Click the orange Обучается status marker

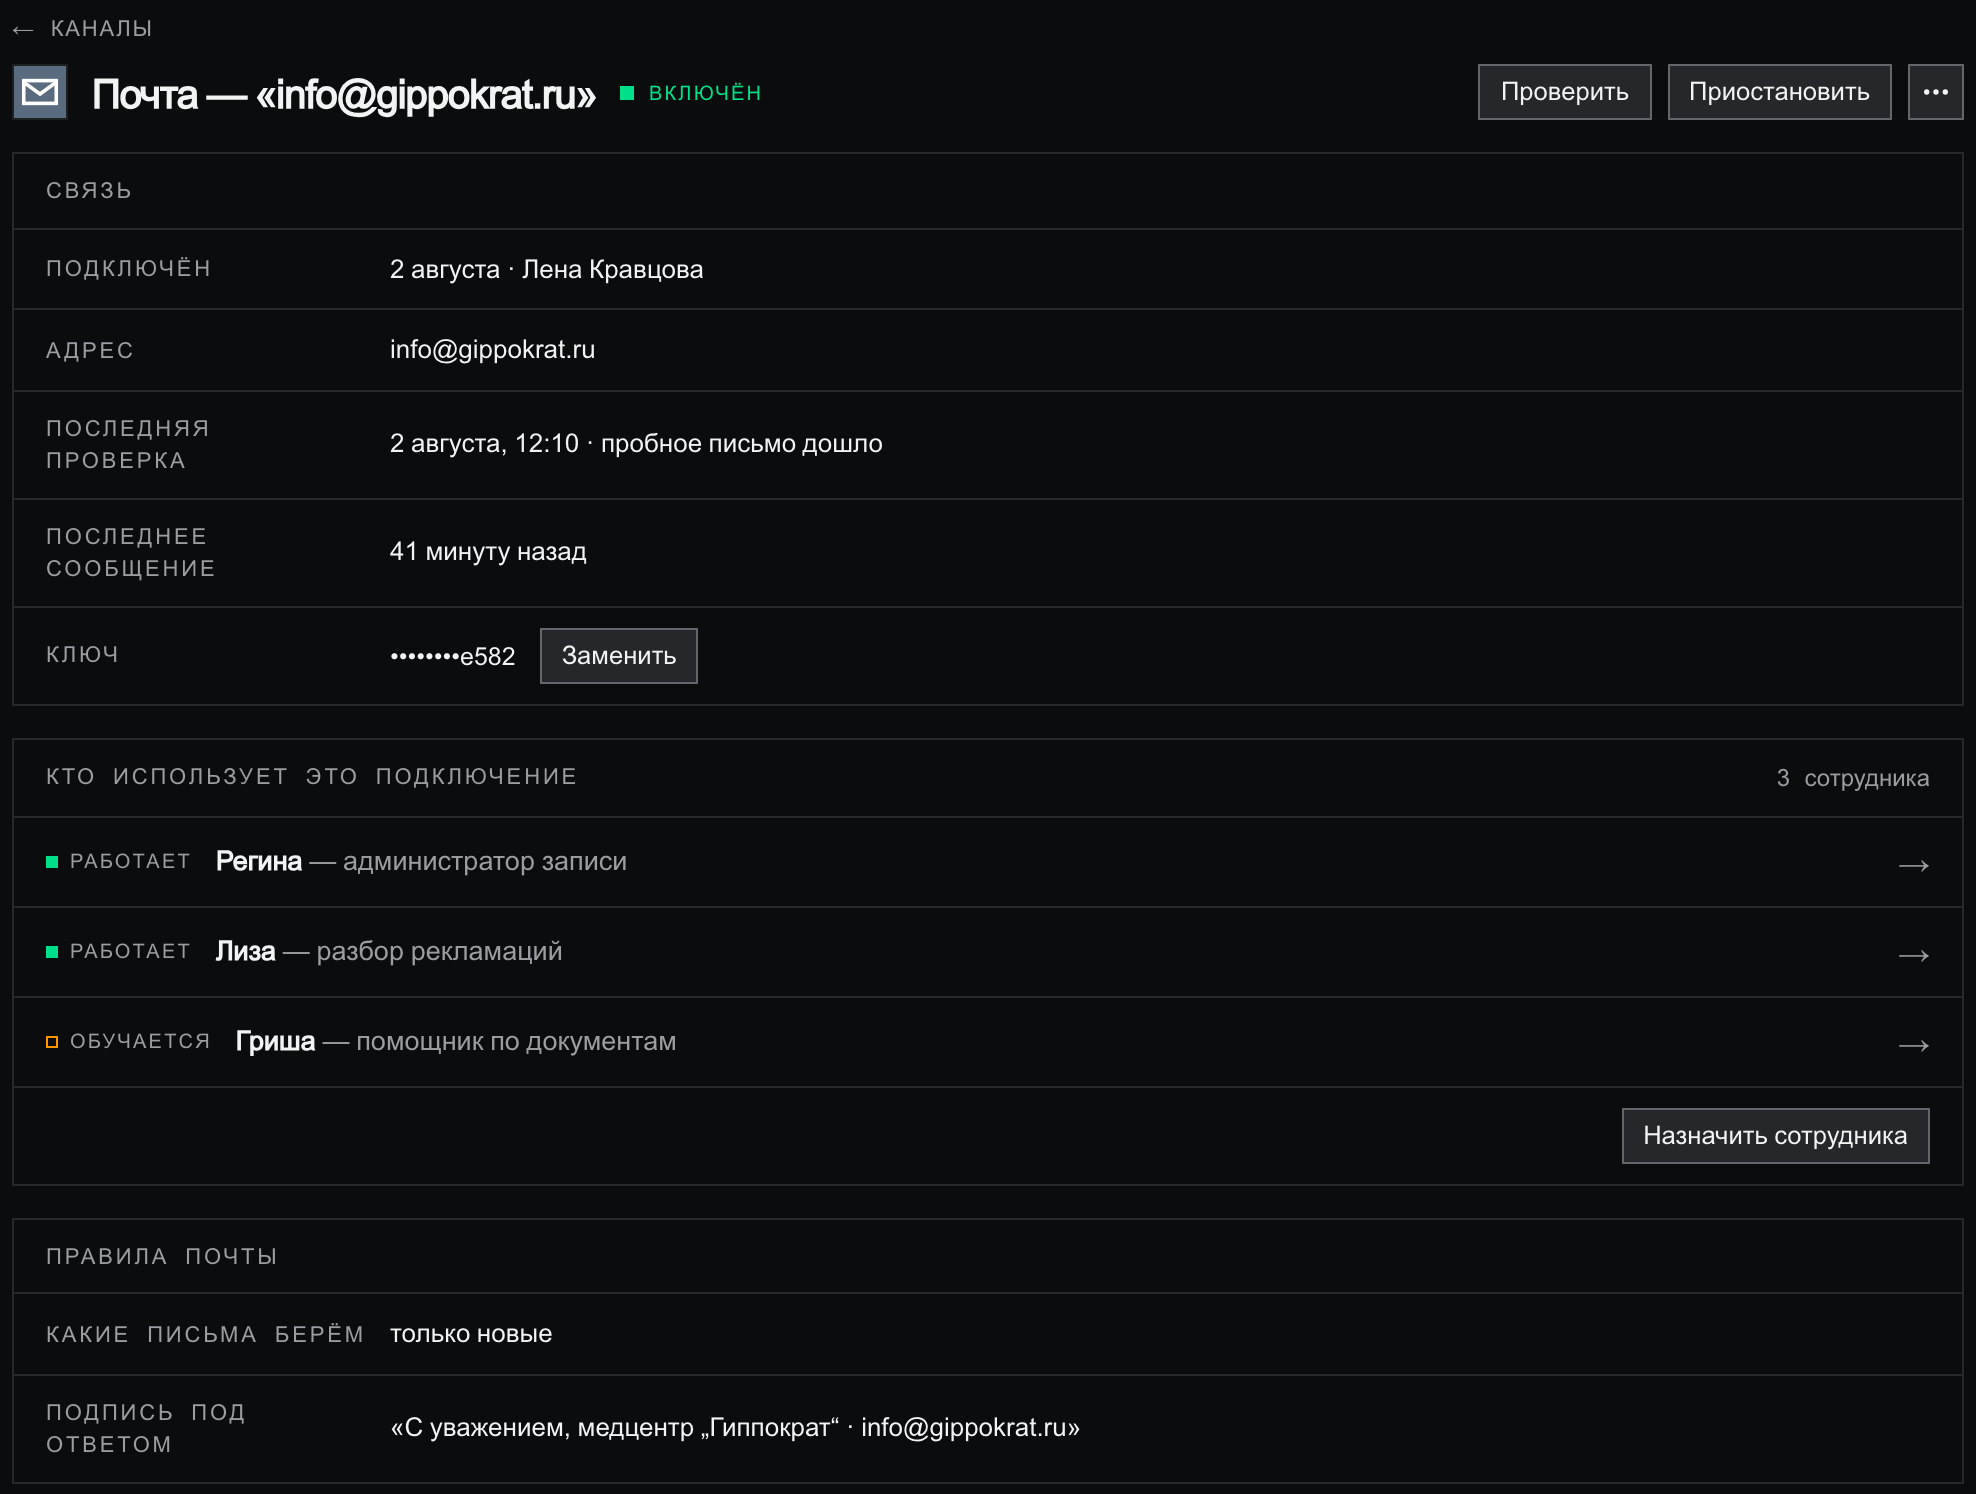(52, 1042)
